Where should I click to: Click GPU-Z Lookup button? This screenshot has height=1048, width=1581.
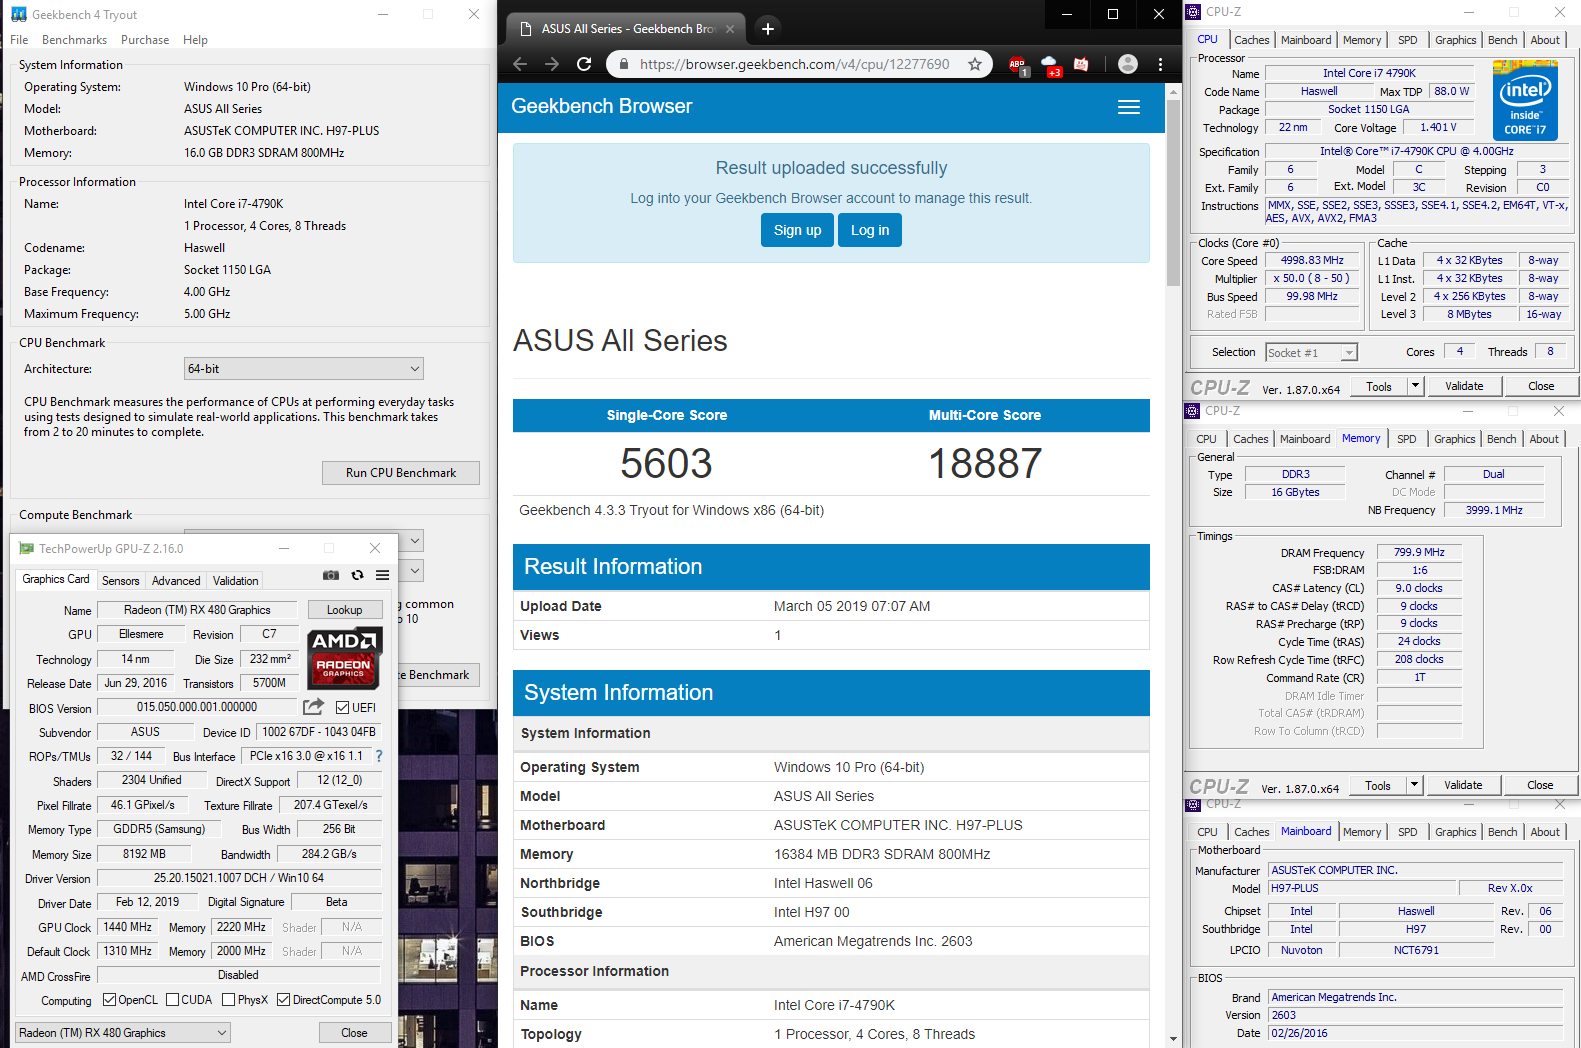point(344,610)
